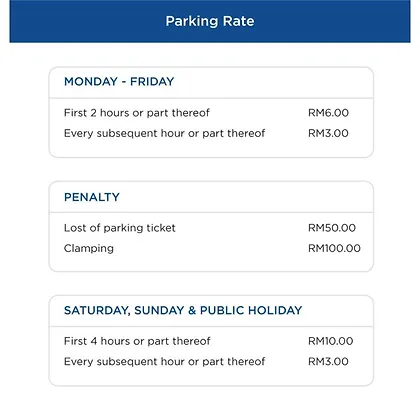Screen dimensions: 420x420
Task: Click the Clamping penalty label
Action: 89,248
